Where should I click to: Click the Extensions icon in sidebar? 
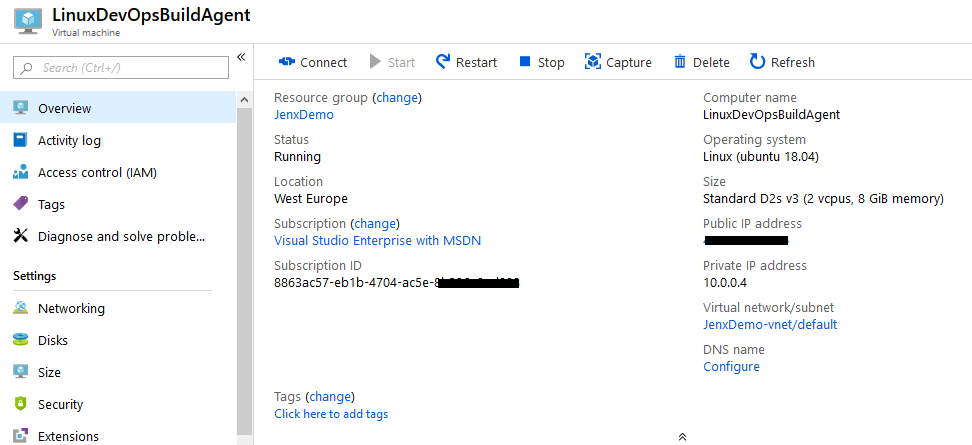[20, 436]
